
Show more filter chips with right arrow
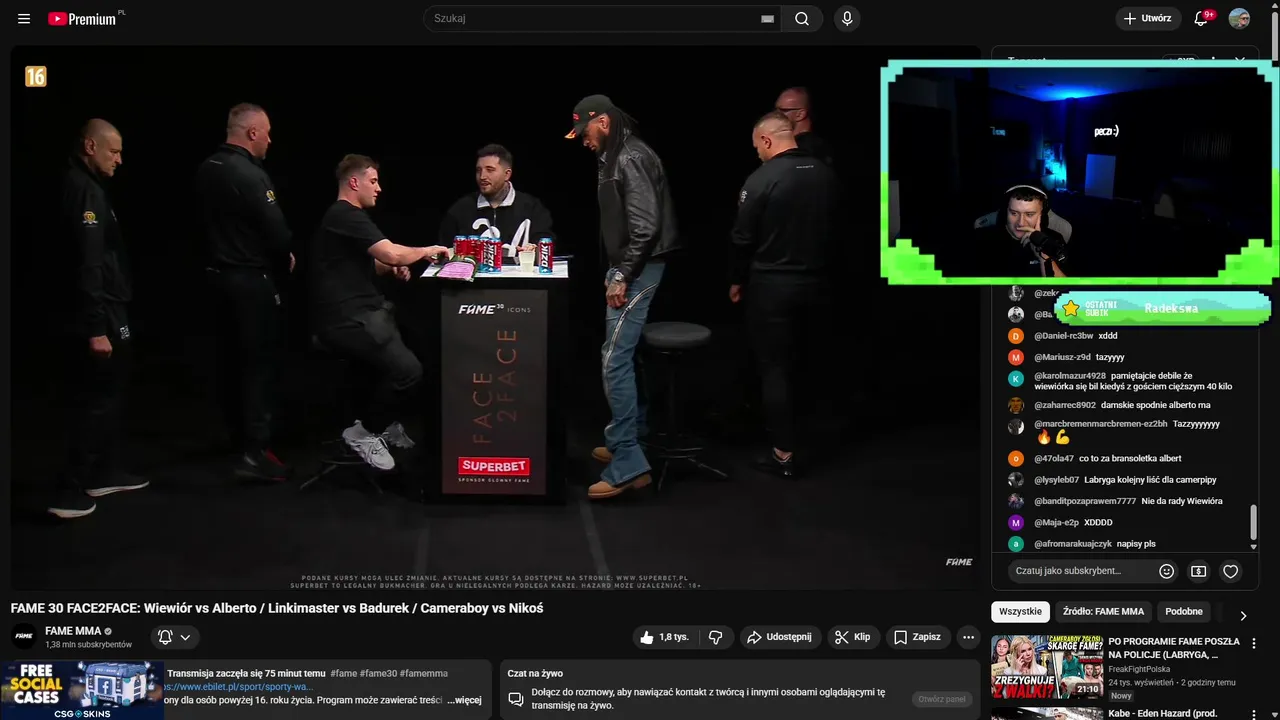[1243, 616]
